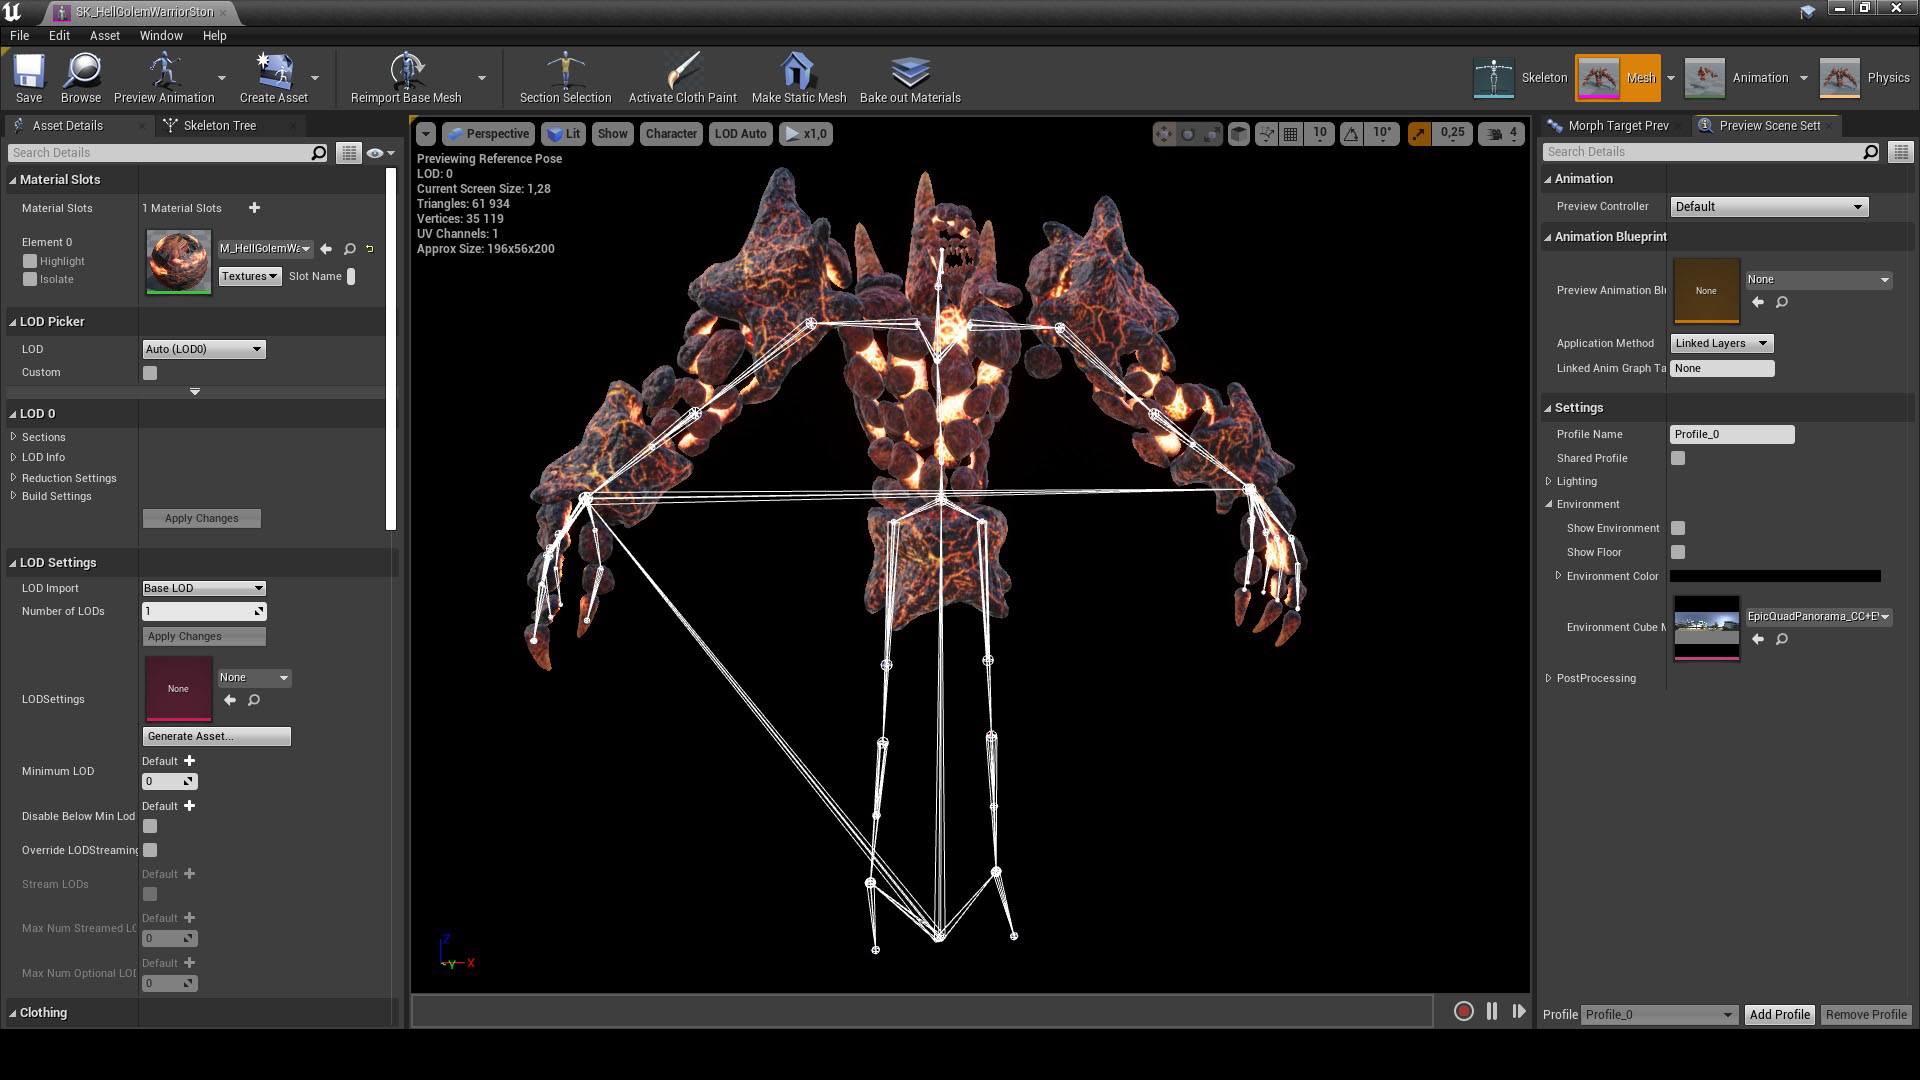1920x1080 pixels.
Task: Open the Asset menu
Action: 104,35
